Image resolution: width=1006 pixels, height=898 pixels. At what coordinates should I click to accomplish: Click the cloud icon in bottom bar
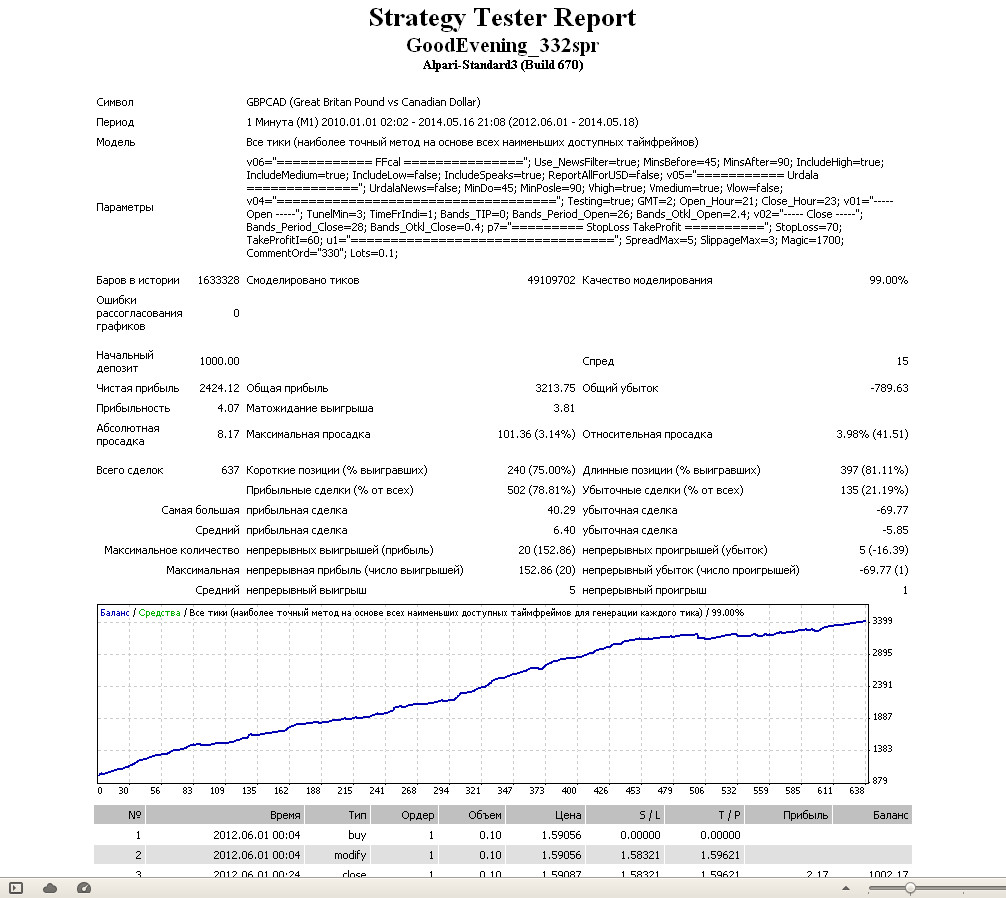(x=49, y=888)
